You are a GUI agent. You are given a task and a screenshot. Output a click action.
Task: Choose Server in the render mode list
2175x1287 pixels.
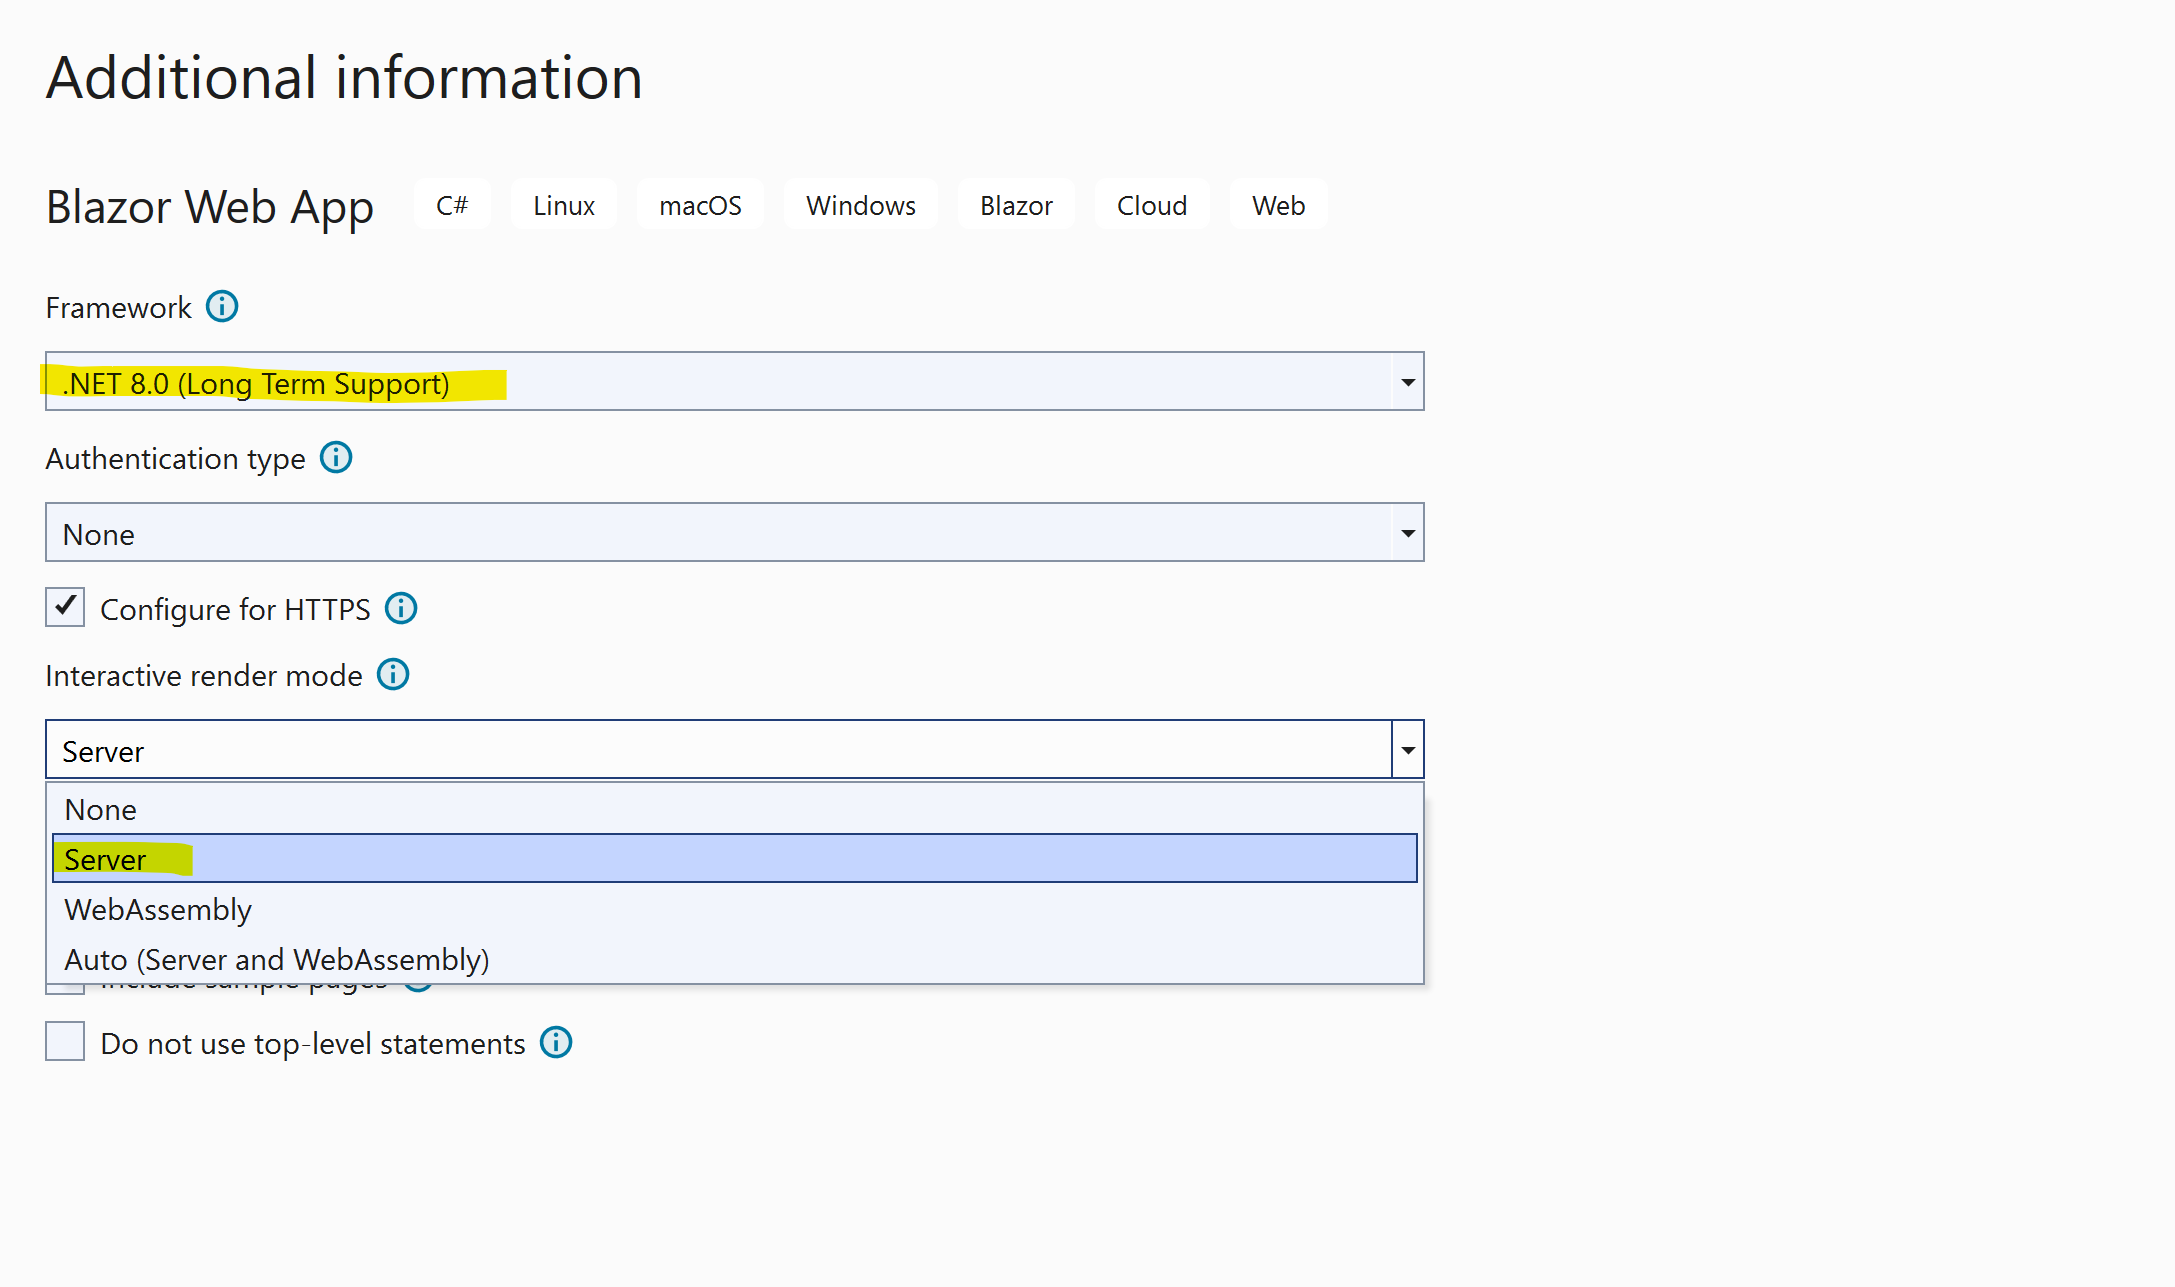[105, 859]
